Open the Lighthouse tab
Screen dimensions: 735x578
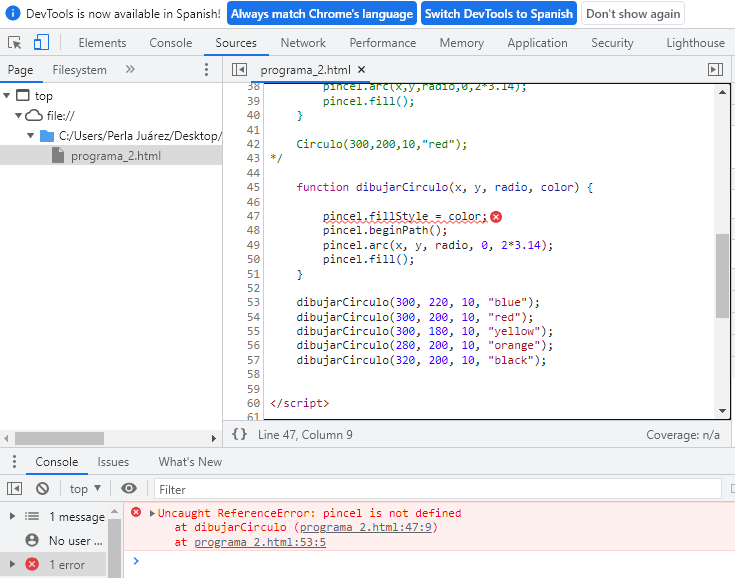coord(695,43)
